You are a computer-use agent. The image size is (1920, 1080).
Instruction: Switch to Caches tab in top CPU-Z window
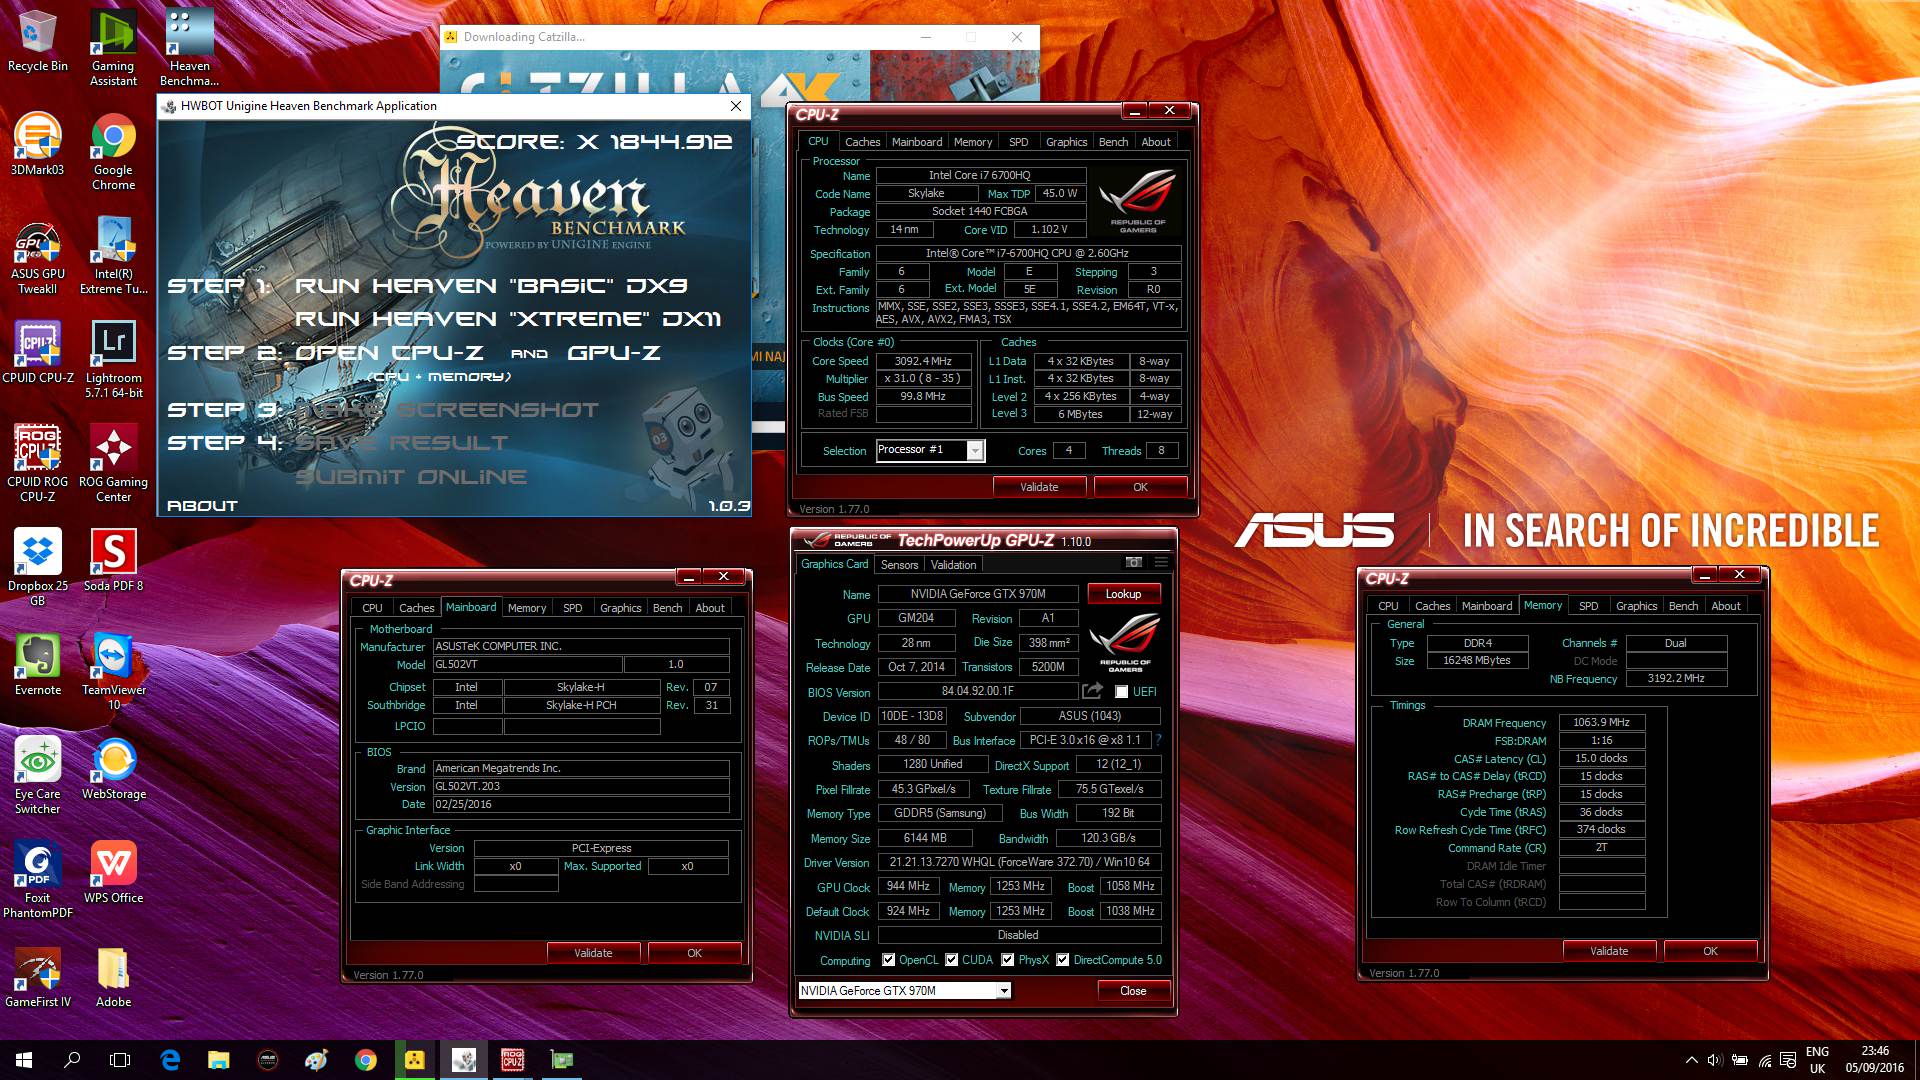tap(862, 142)
